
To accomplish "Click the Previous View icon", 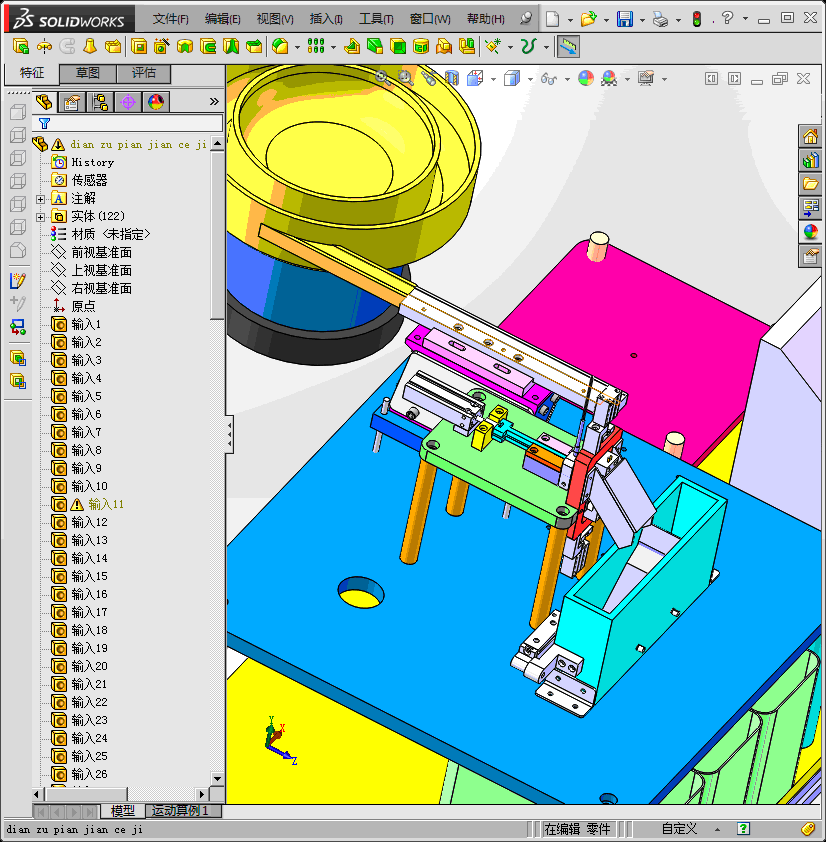I will 429,78.
